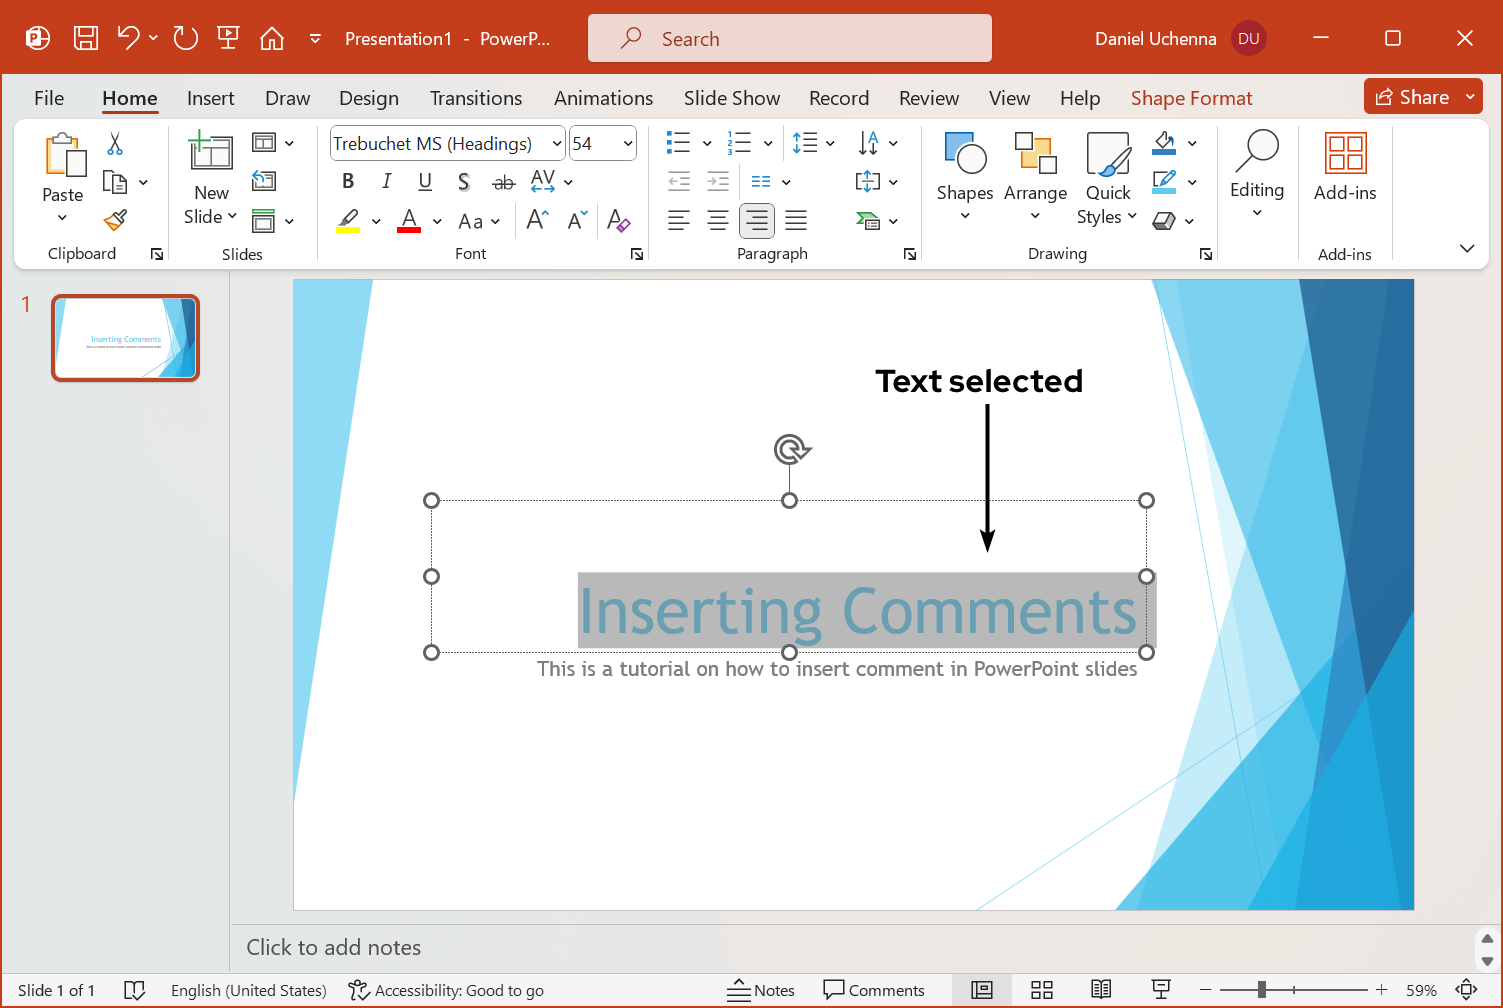Click the Fit slide to window icon
This screenshot has height=1008, width=1503.
[1466, 990]
